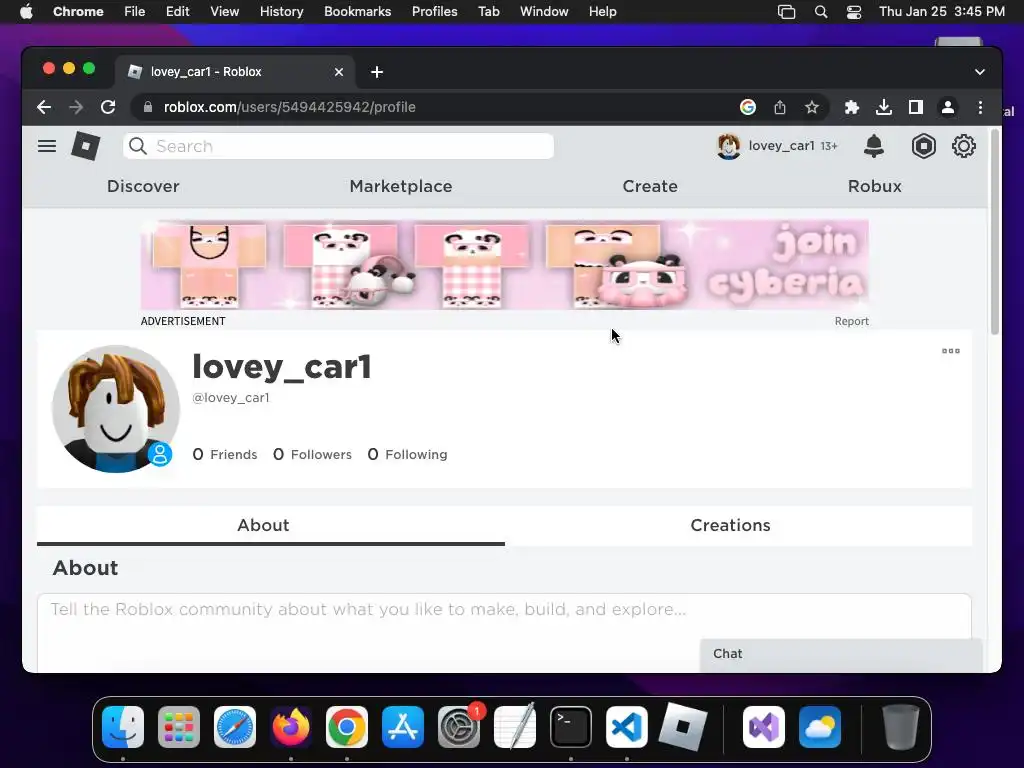Click the large profile avatar picture

(116, 409)
